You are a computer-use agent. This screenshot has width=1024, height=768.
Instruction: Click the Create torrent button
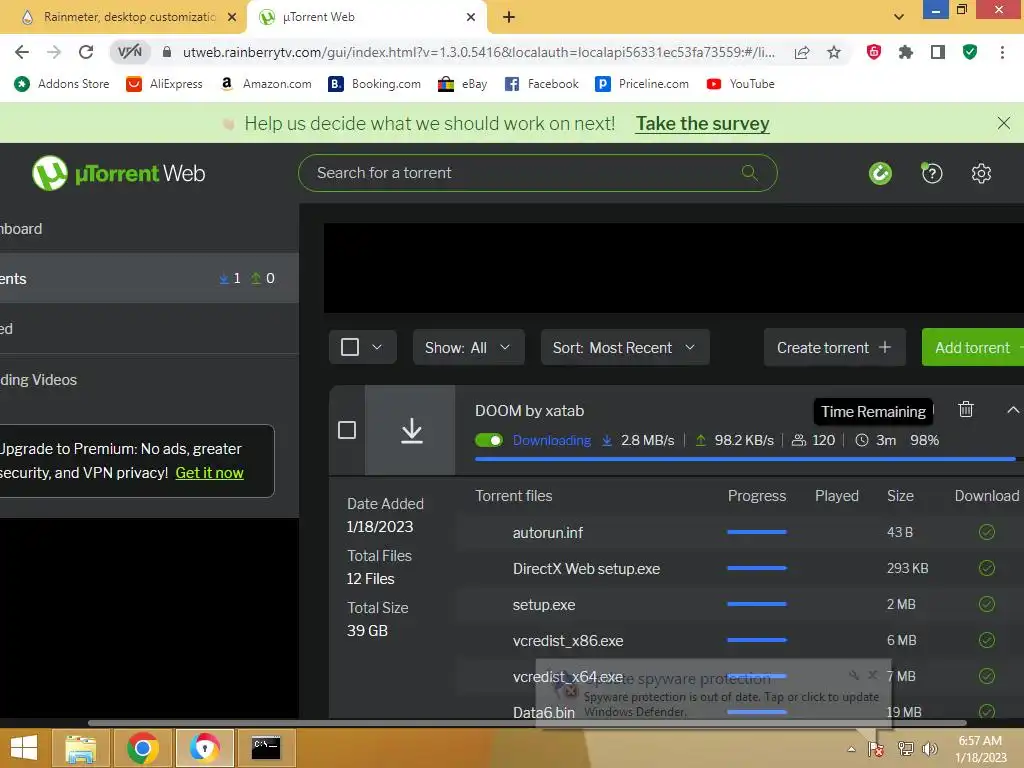point(834,347)
